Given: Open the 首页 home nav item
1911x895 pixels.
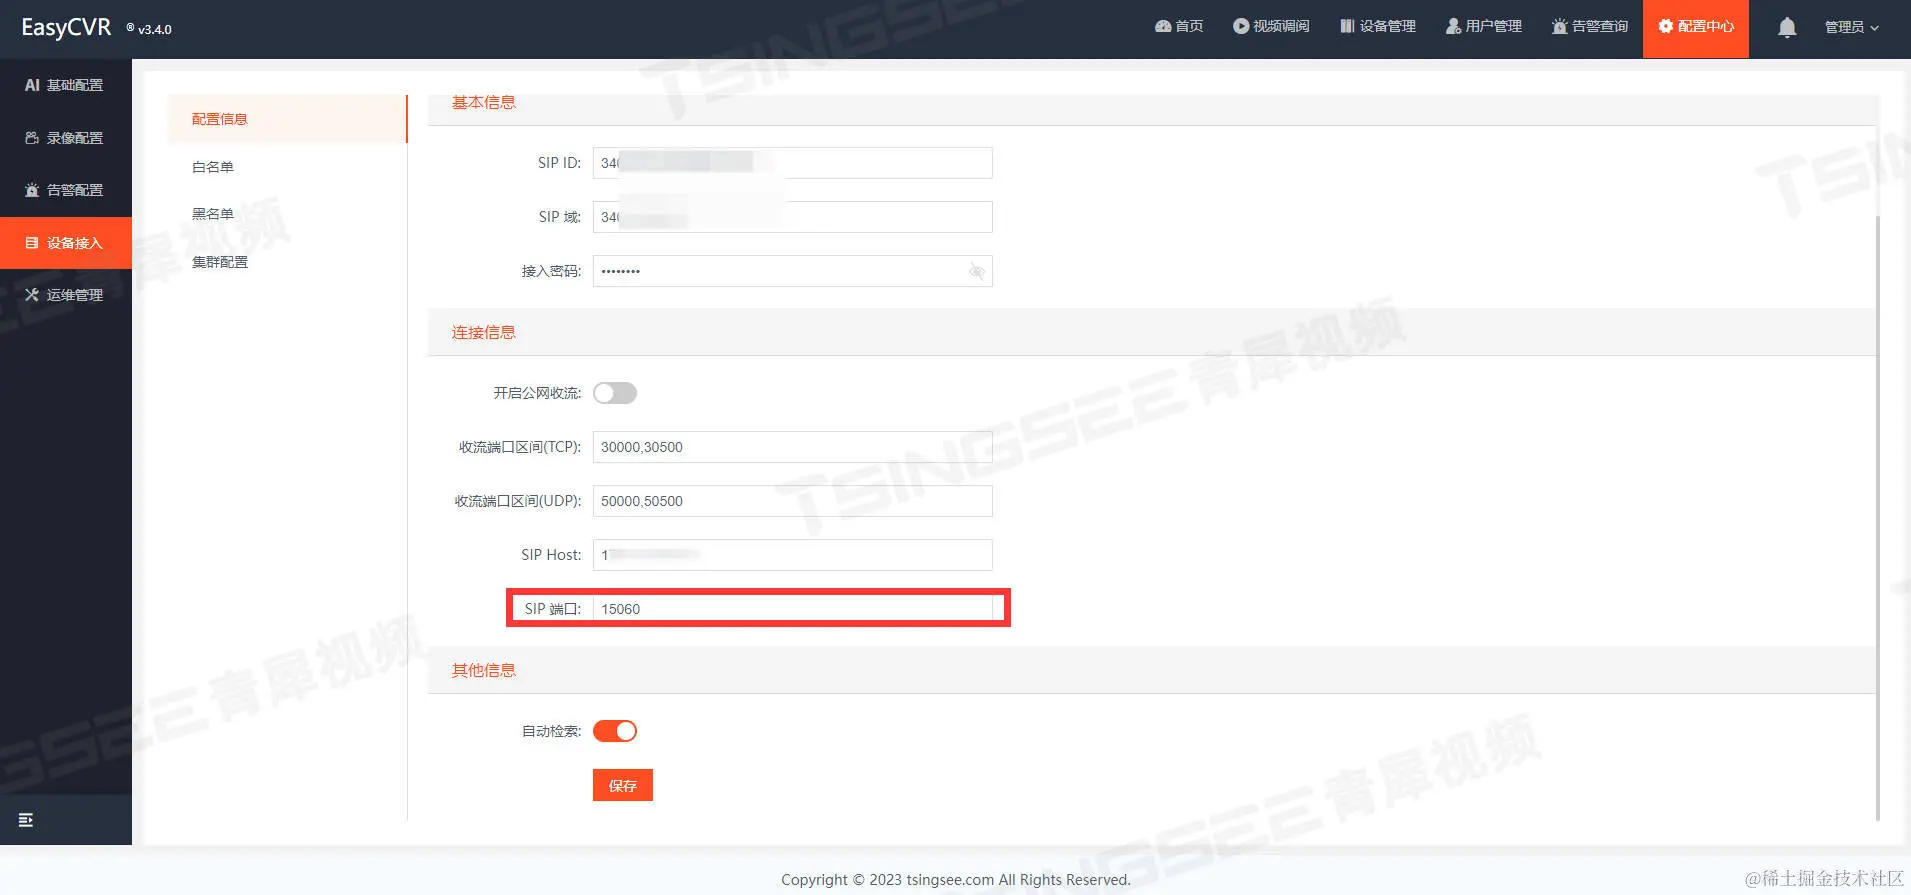Looking at the screenshot, I should coord(1179,26).
